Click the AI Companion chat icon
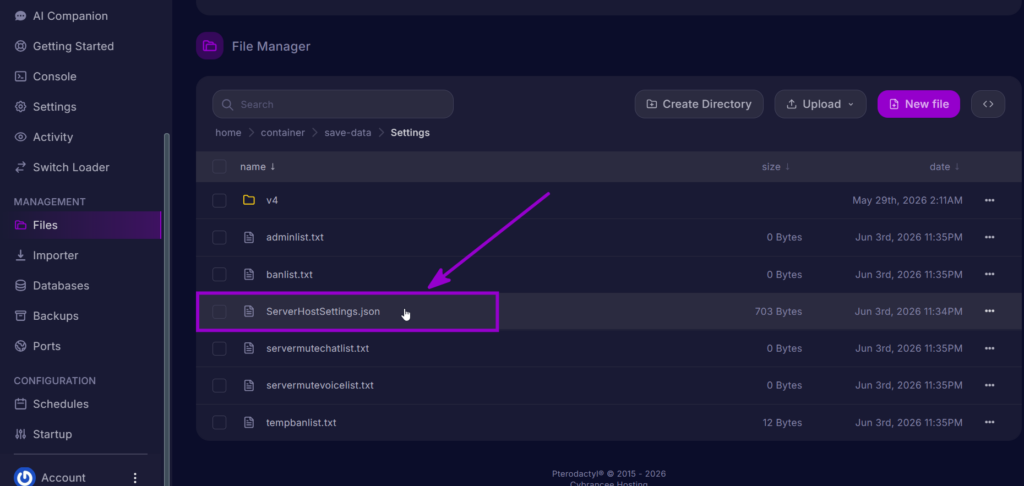 point(21,16)
